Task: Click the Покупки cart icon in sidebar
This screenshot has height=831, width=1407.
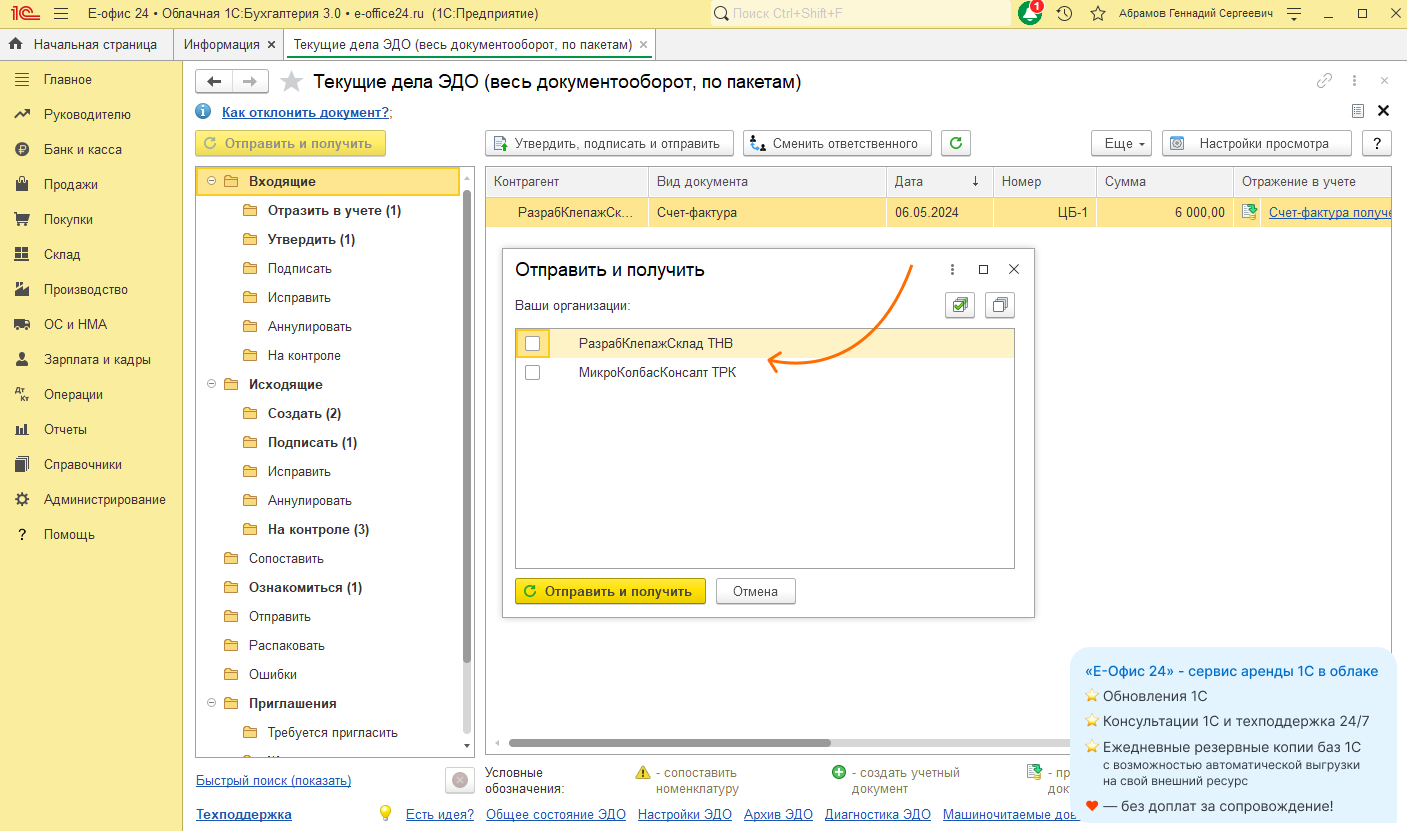Action: (21, 219)
